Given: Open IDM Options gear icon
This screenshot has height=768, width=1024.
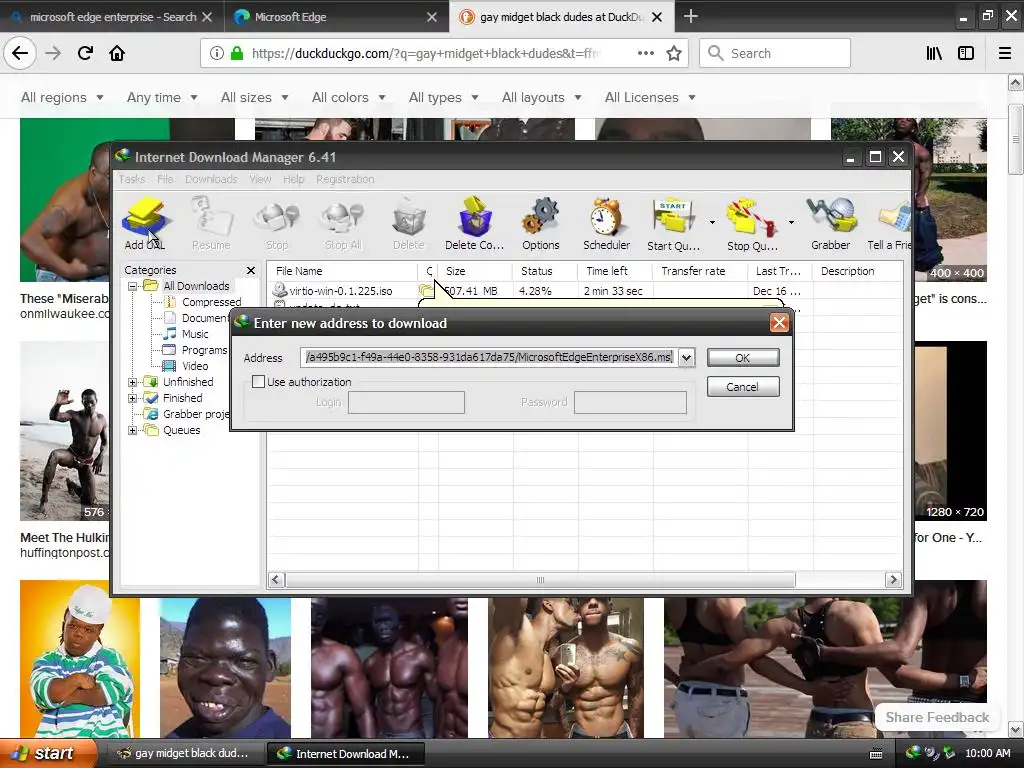Looking at the screenshot, I should pos(541,223).
